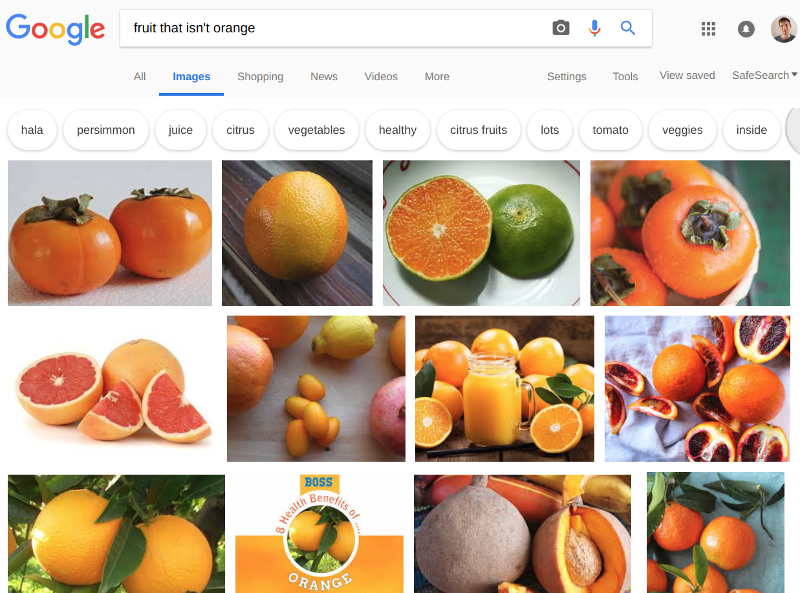Switch to the All results tab

139,77
